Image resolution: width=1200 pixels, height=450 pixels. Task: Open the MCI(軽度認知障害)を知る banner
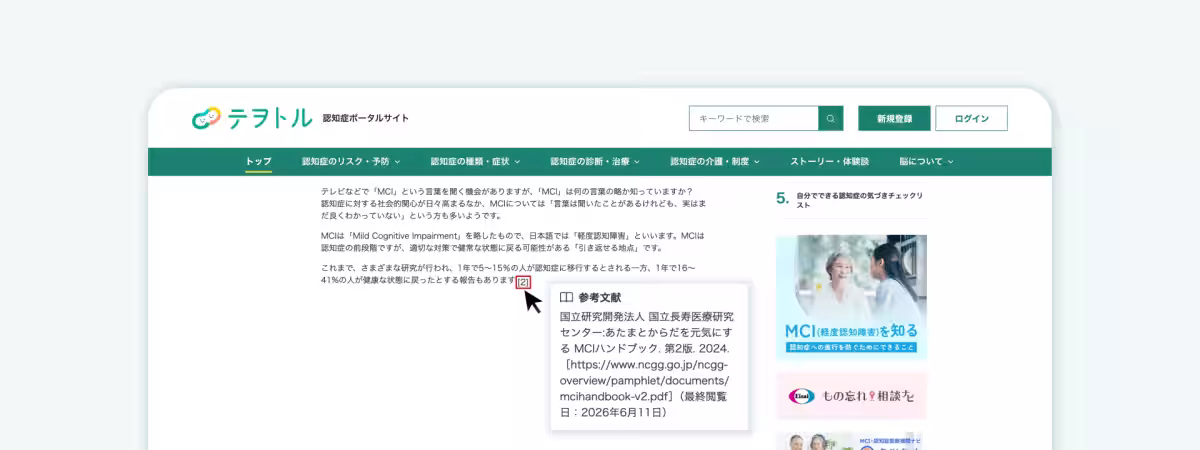click(x=851, y=297)
